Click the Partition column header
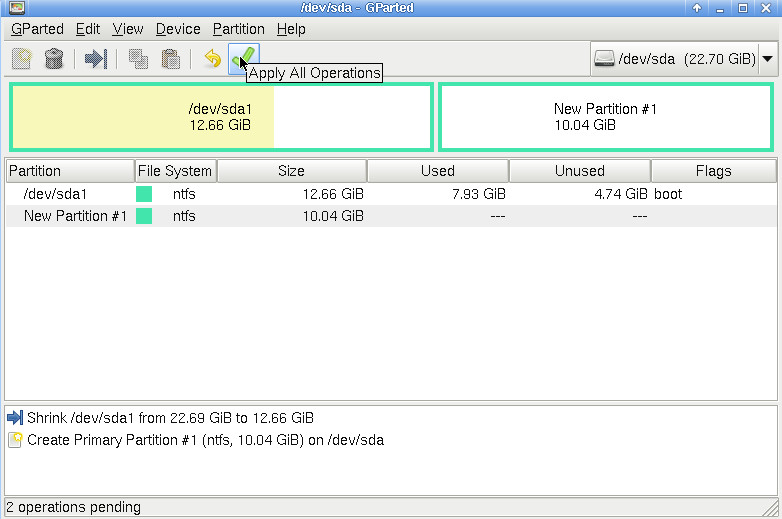The height and width of the screenshot is (519, 782). pyautogui.click(x=70, y=171)
